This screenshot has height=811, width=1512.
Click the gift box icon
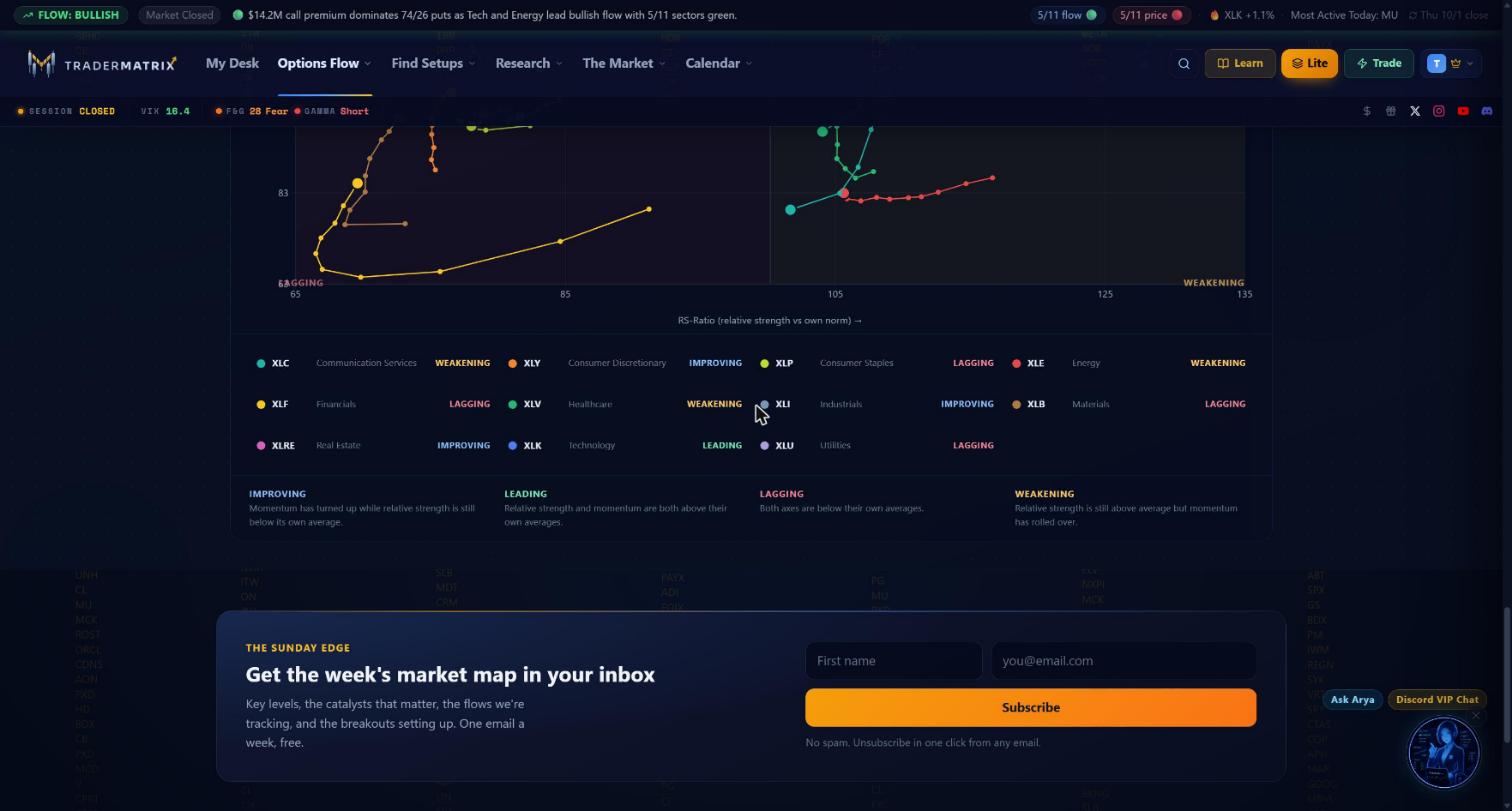pyautogui.click(x=1391, y=111)
